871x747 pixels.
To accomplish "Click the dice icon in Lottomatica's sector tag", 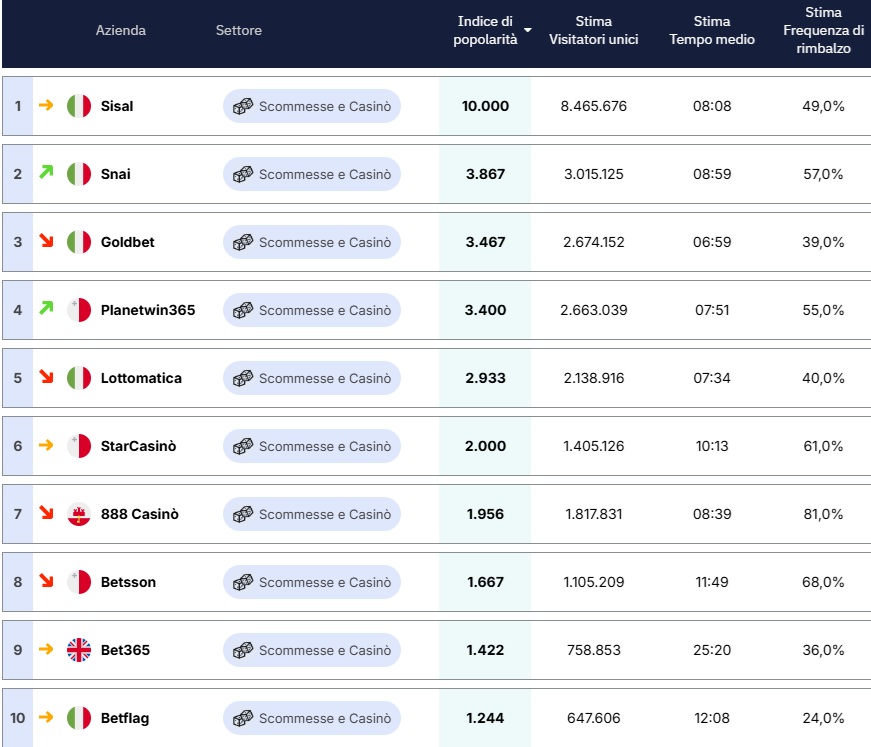I will pos(243,378).
